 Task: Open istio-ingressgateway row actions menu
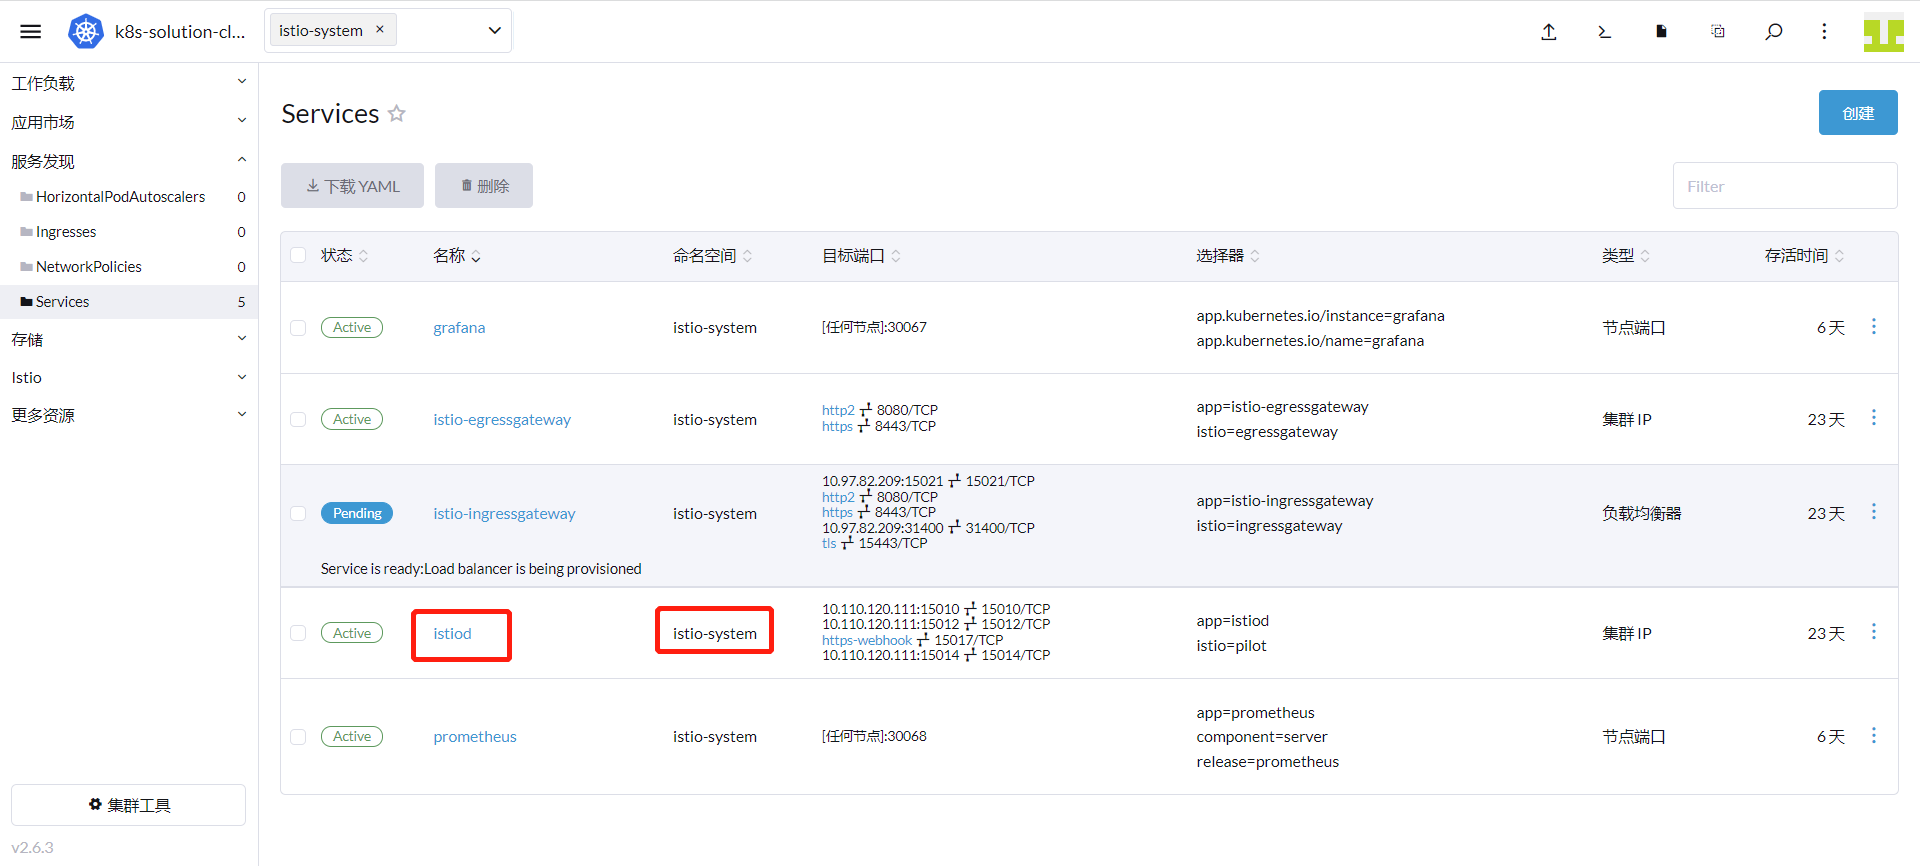1874,512
